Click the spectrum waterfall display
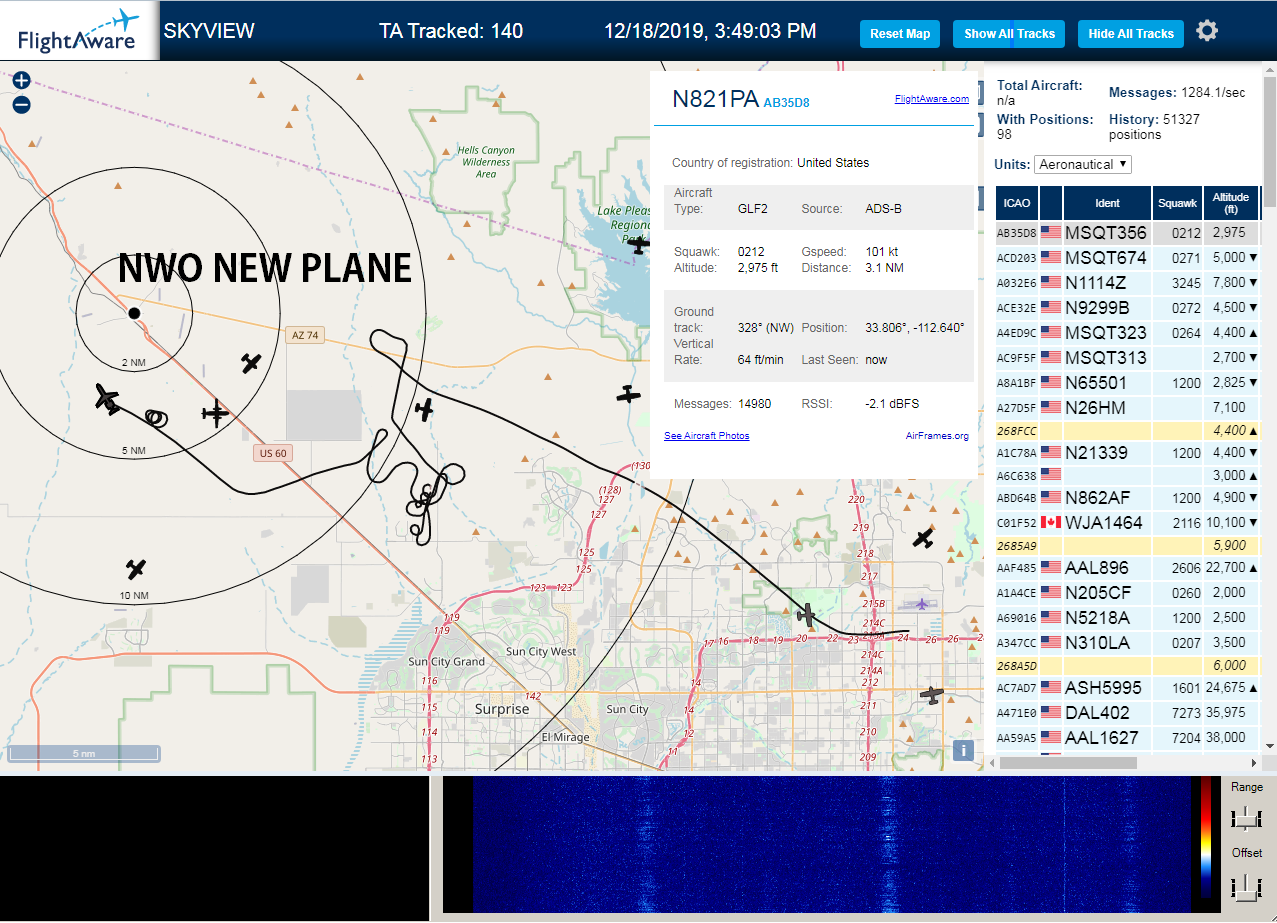 [816, 843]
